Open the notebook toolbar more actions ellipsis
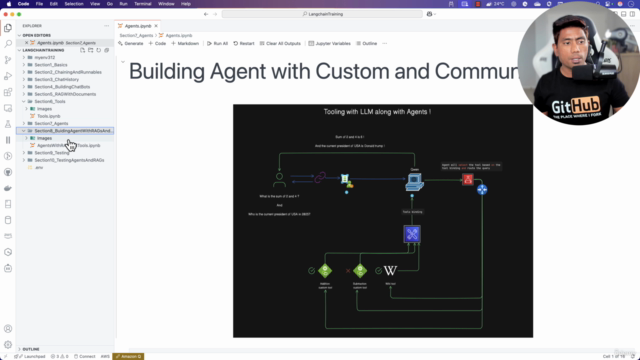Image resolution: width=640 pixels, height=360 pixels. point(384,43)
